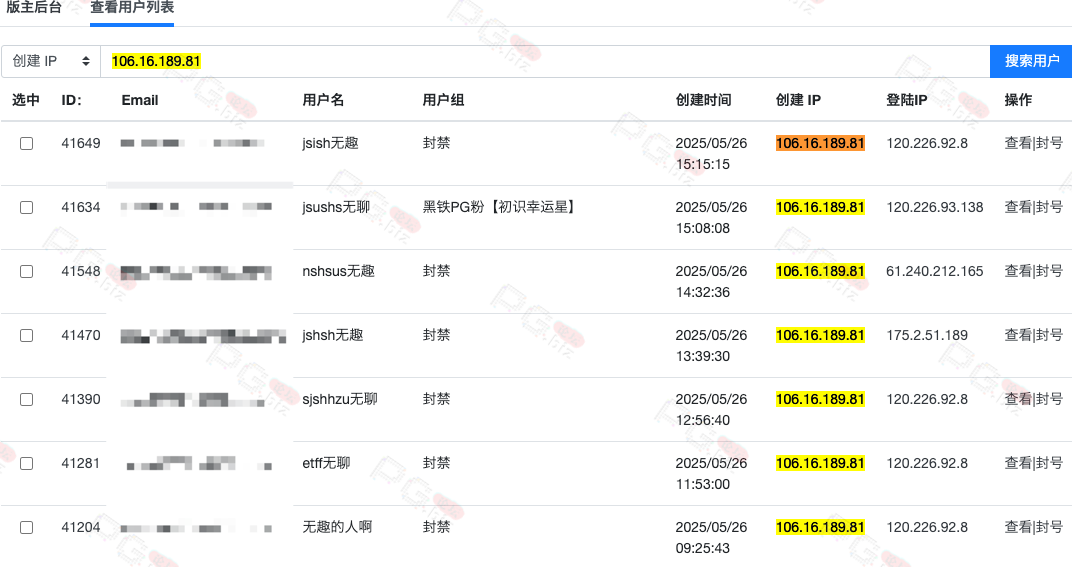Open 查看 for user nshsus无趣
Image resolution: width=1072 pixels, height=567 pixels.
click(1017, 271)
